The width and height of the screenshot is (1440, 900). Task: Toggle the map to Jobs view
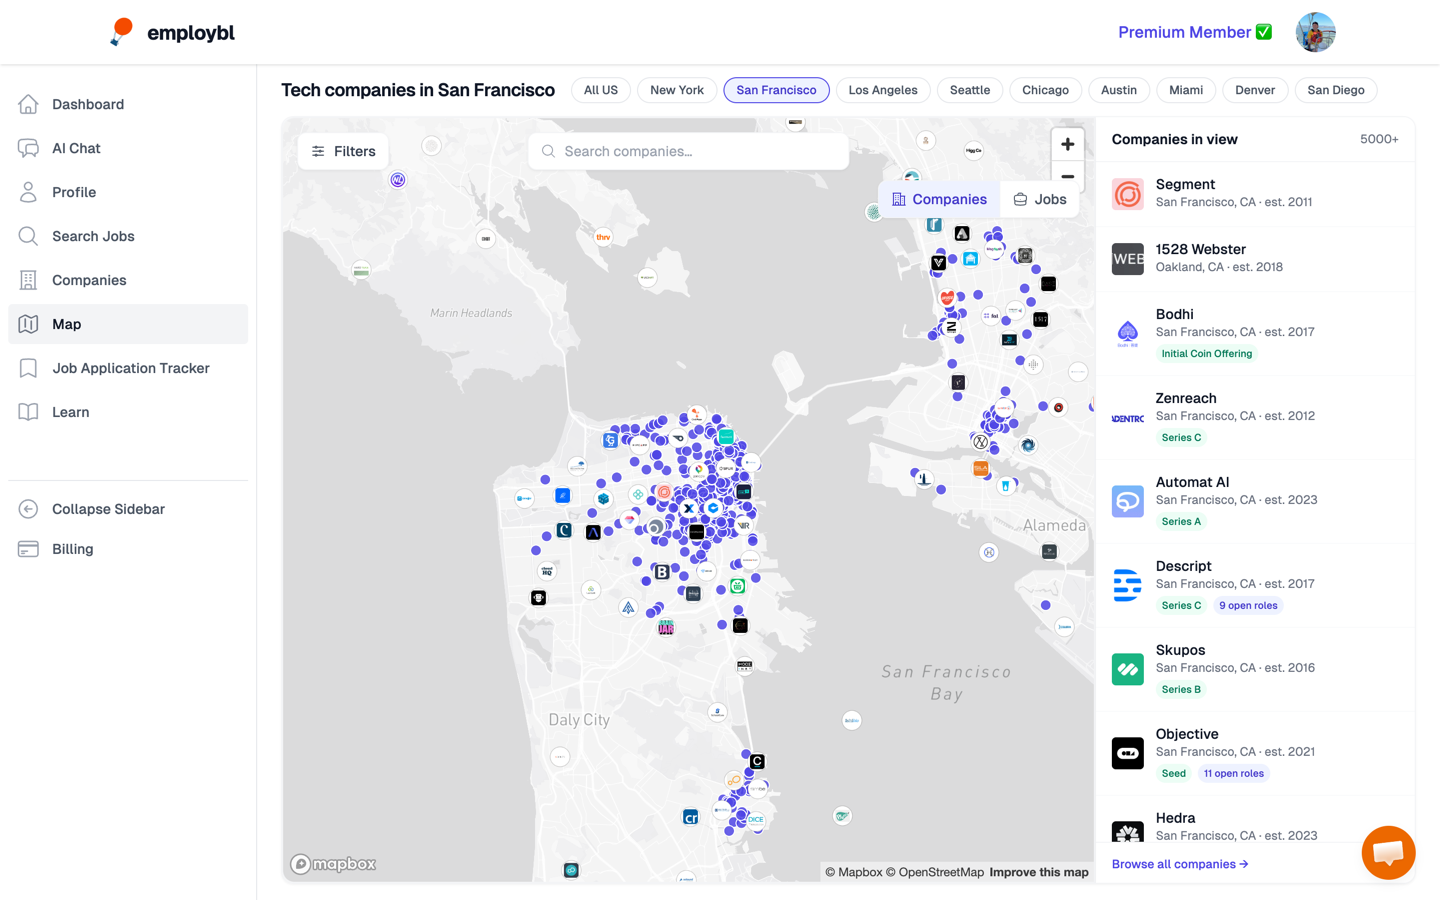point(1040,199)
